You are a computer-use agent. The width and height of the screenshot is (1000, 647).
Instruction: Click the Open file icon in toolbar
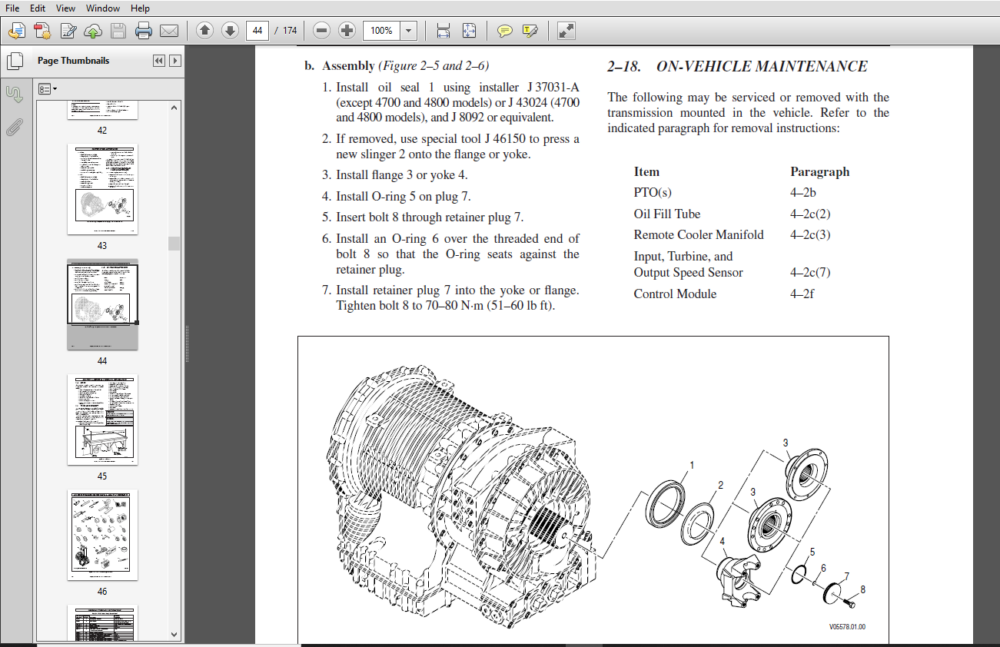point(17,30)
